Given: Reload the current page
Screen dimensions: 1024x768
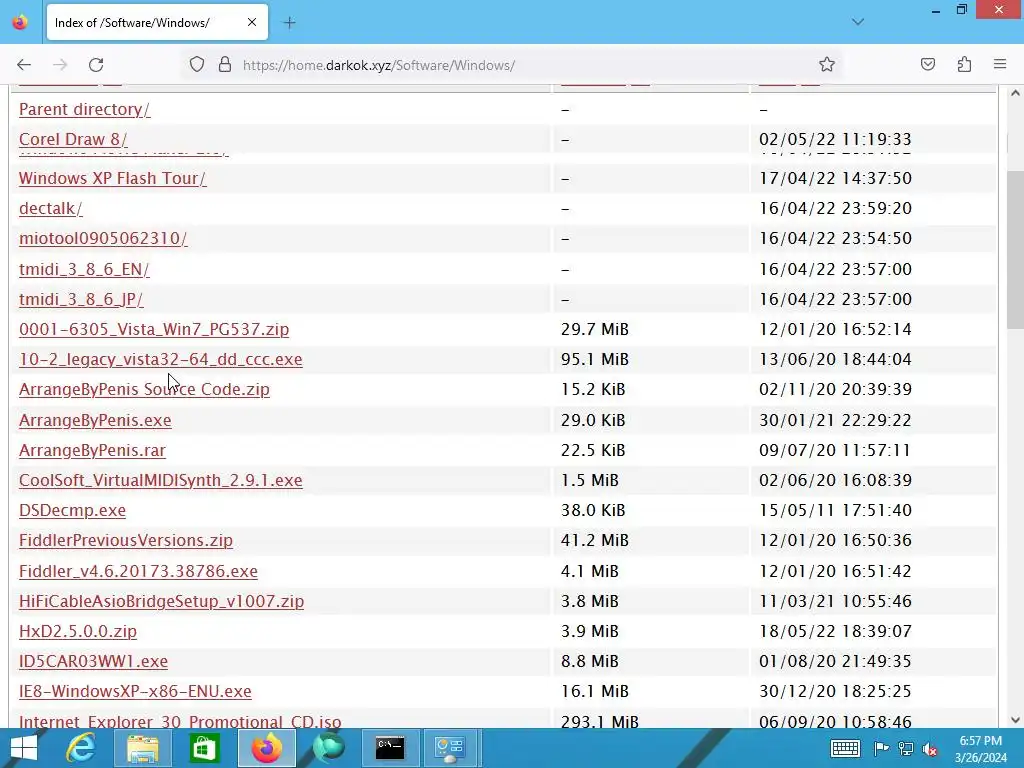Looking at the screenshot, I should pyautogui.click(x=96, y=65).
